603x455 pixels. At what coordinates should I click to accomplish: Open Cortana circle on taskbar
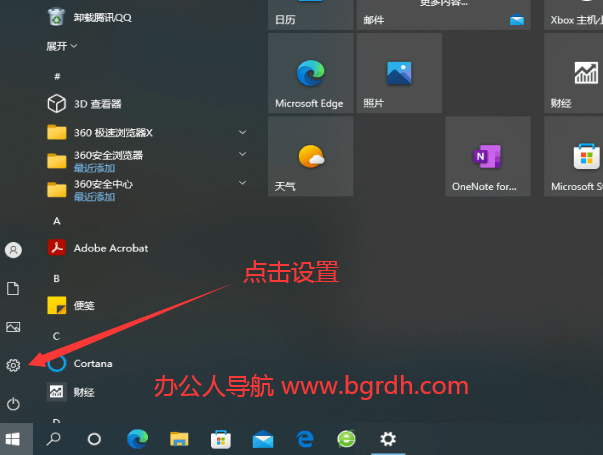(94, 439)
